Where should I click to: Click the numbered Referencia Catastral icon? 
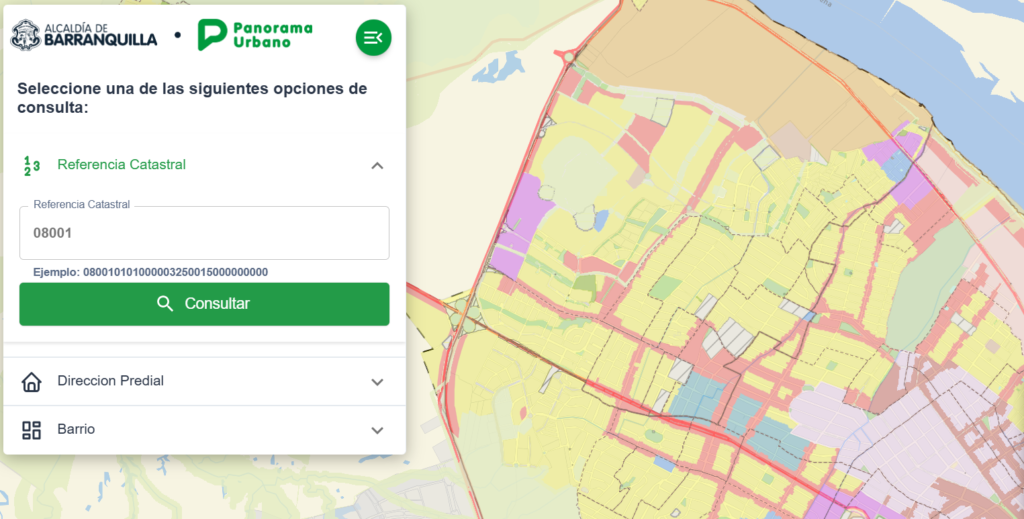[x=32, y=165]
